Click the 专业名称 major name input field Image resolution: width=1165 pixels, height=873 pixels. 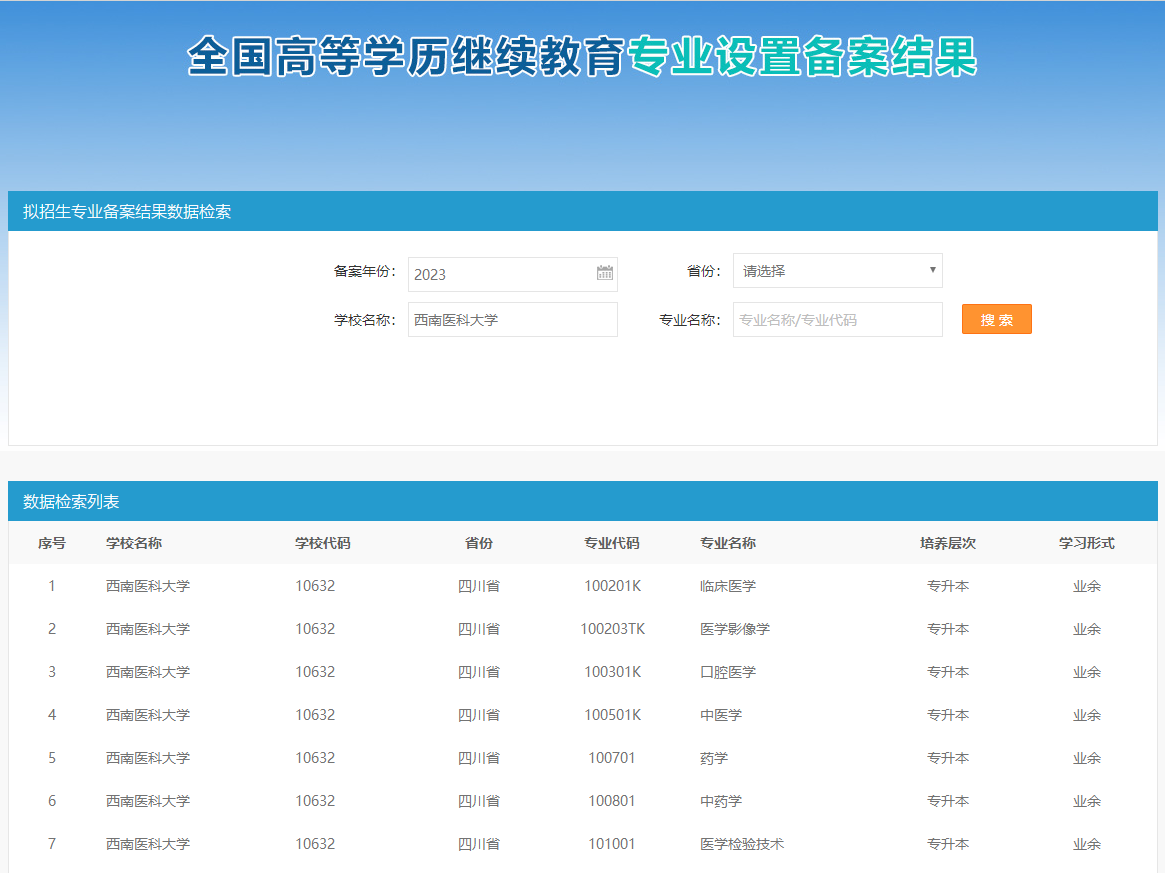[x=837, y=320]
